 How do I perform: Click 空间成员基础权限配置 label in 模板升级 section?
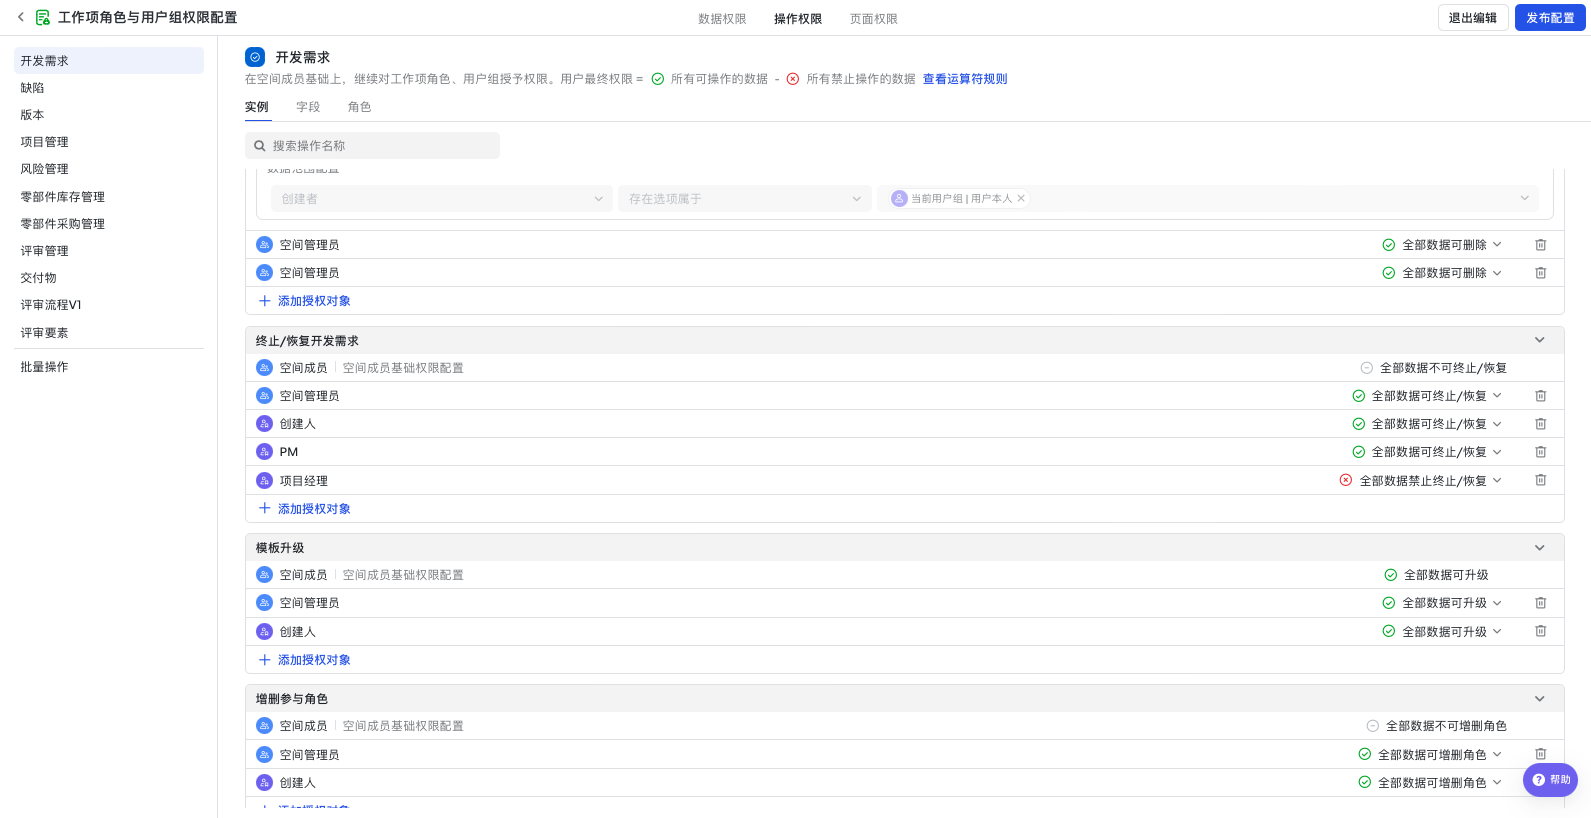point(403,575)
